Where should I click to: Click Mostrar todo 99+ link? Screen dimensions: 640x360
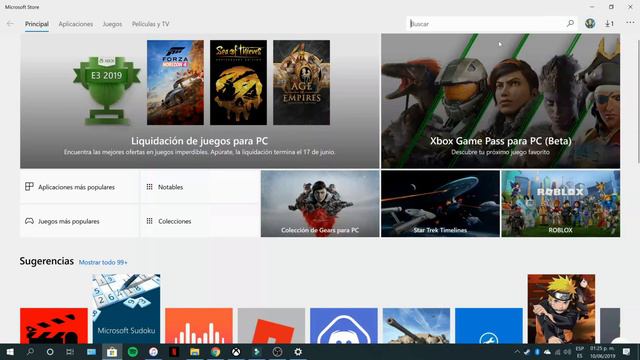point(103,262)
